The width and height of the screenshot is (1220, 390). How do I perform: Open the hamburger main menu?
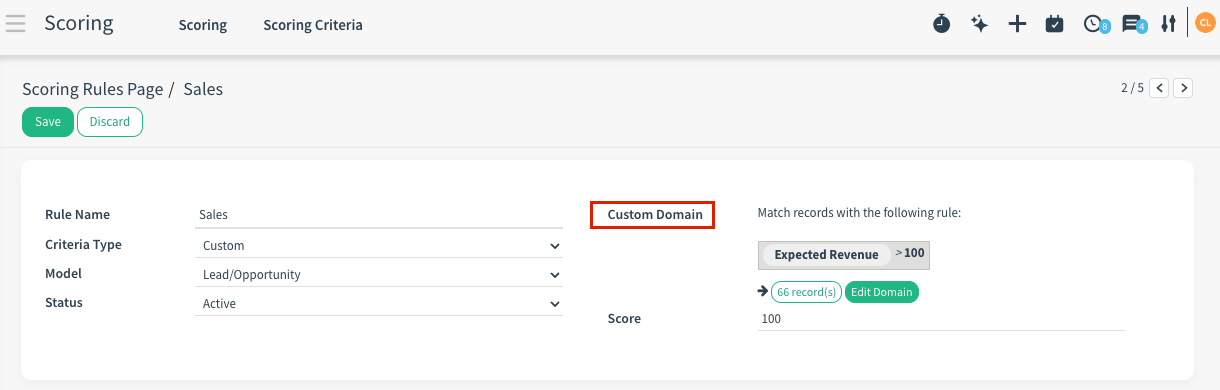coord(16,23)
